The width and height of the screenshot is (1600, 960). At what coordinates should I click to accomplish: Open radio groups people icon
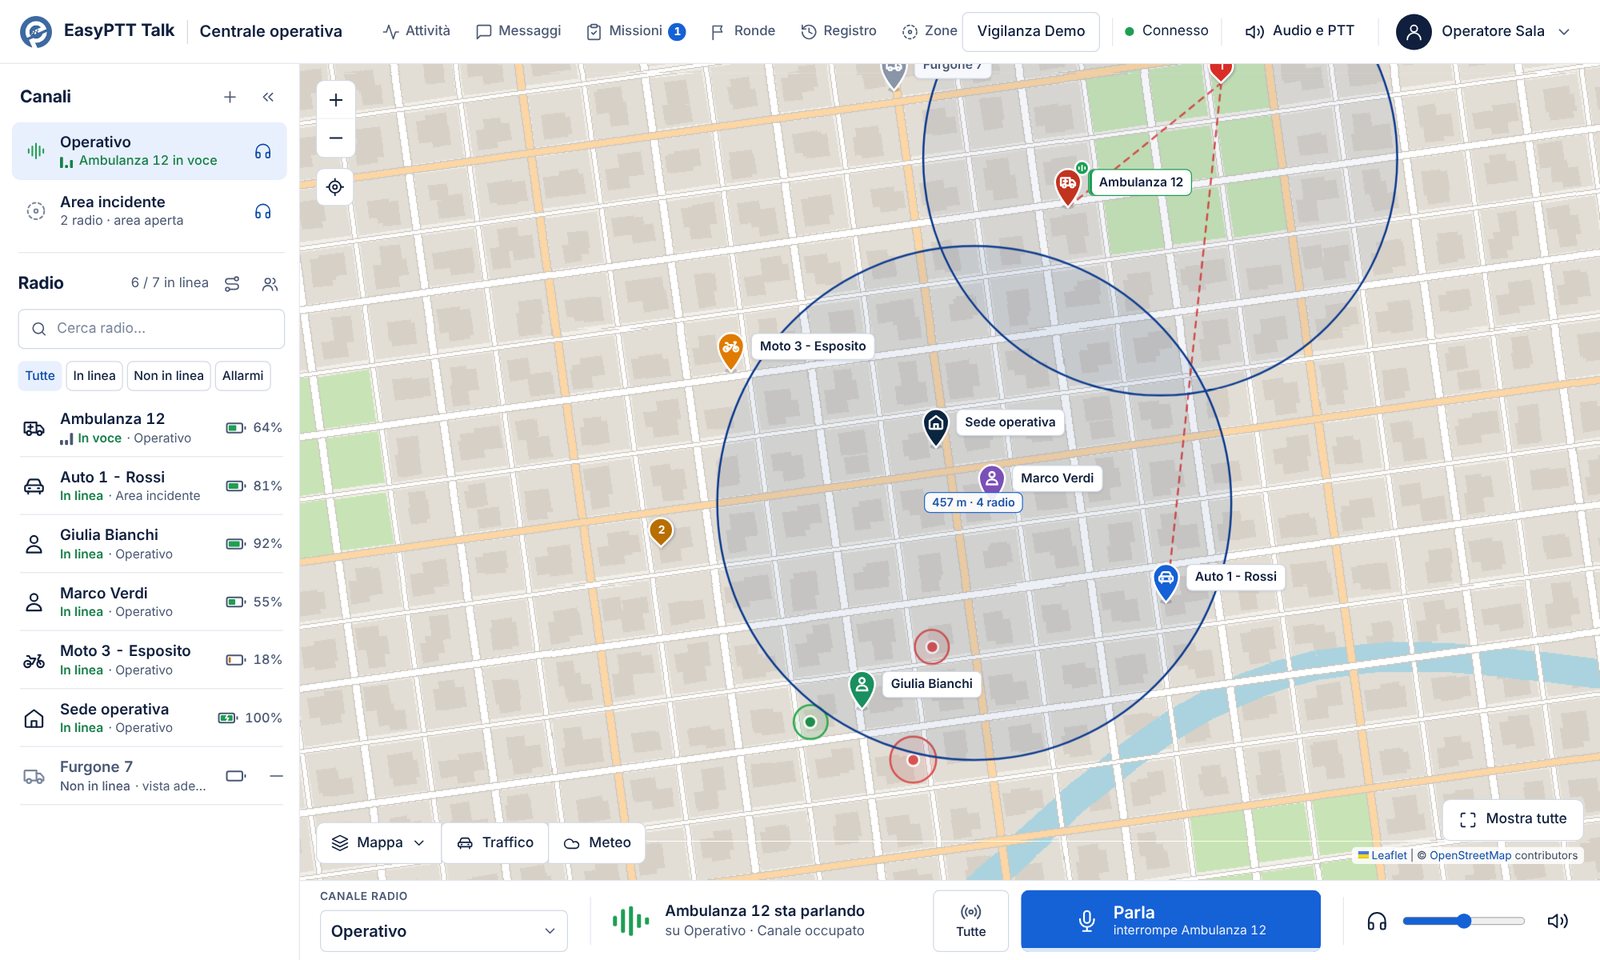(x=270, y=284)
